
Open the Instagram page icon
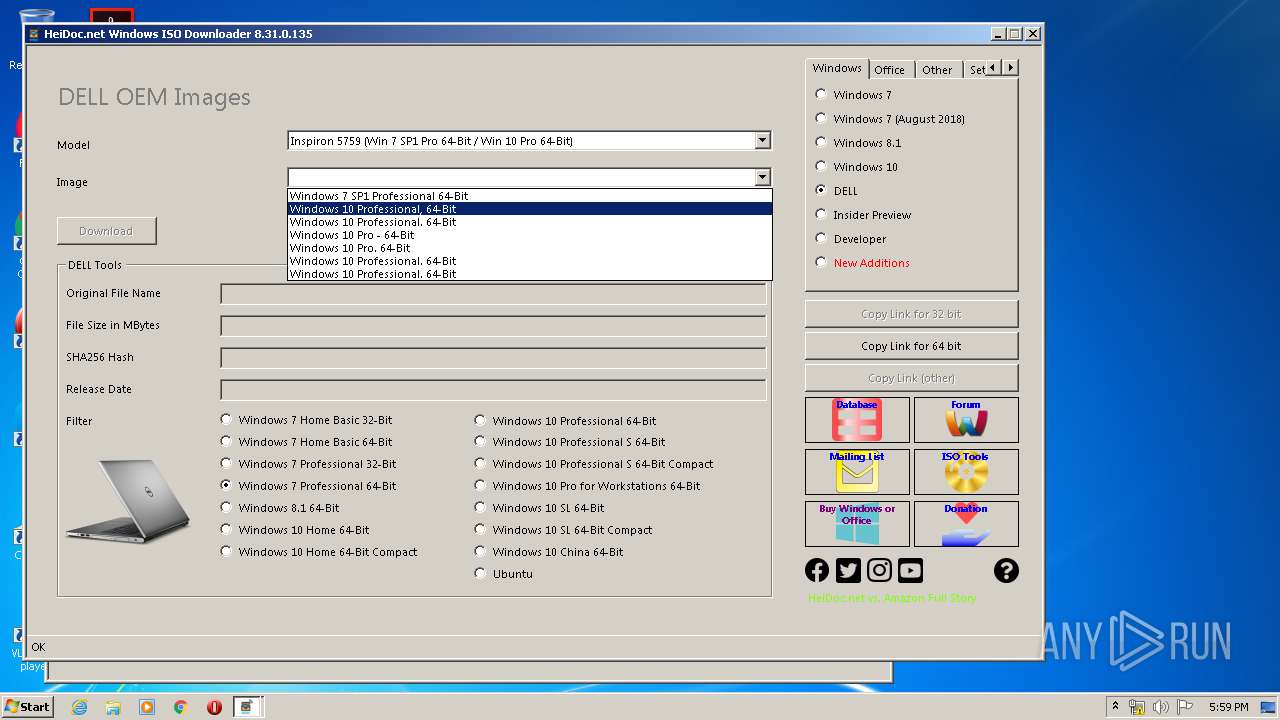pyautogui.click(x=879, y=570)
